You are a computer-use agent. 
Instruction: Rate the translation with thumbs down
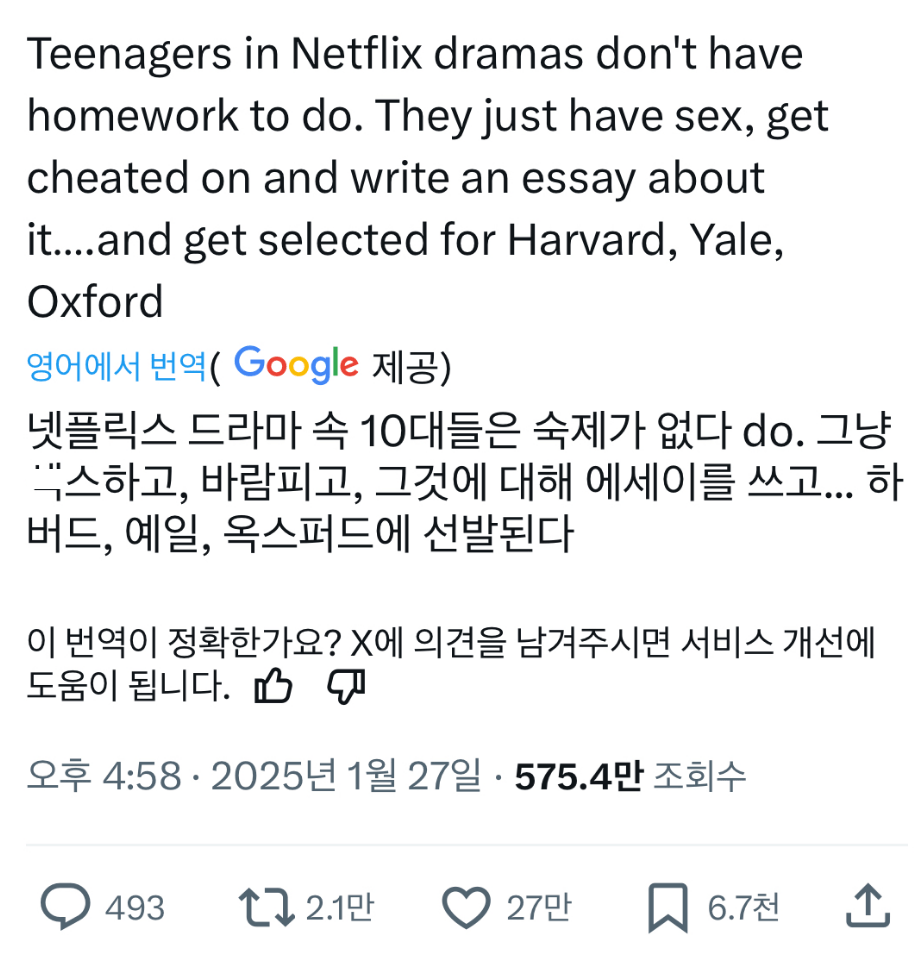(347, 686)
